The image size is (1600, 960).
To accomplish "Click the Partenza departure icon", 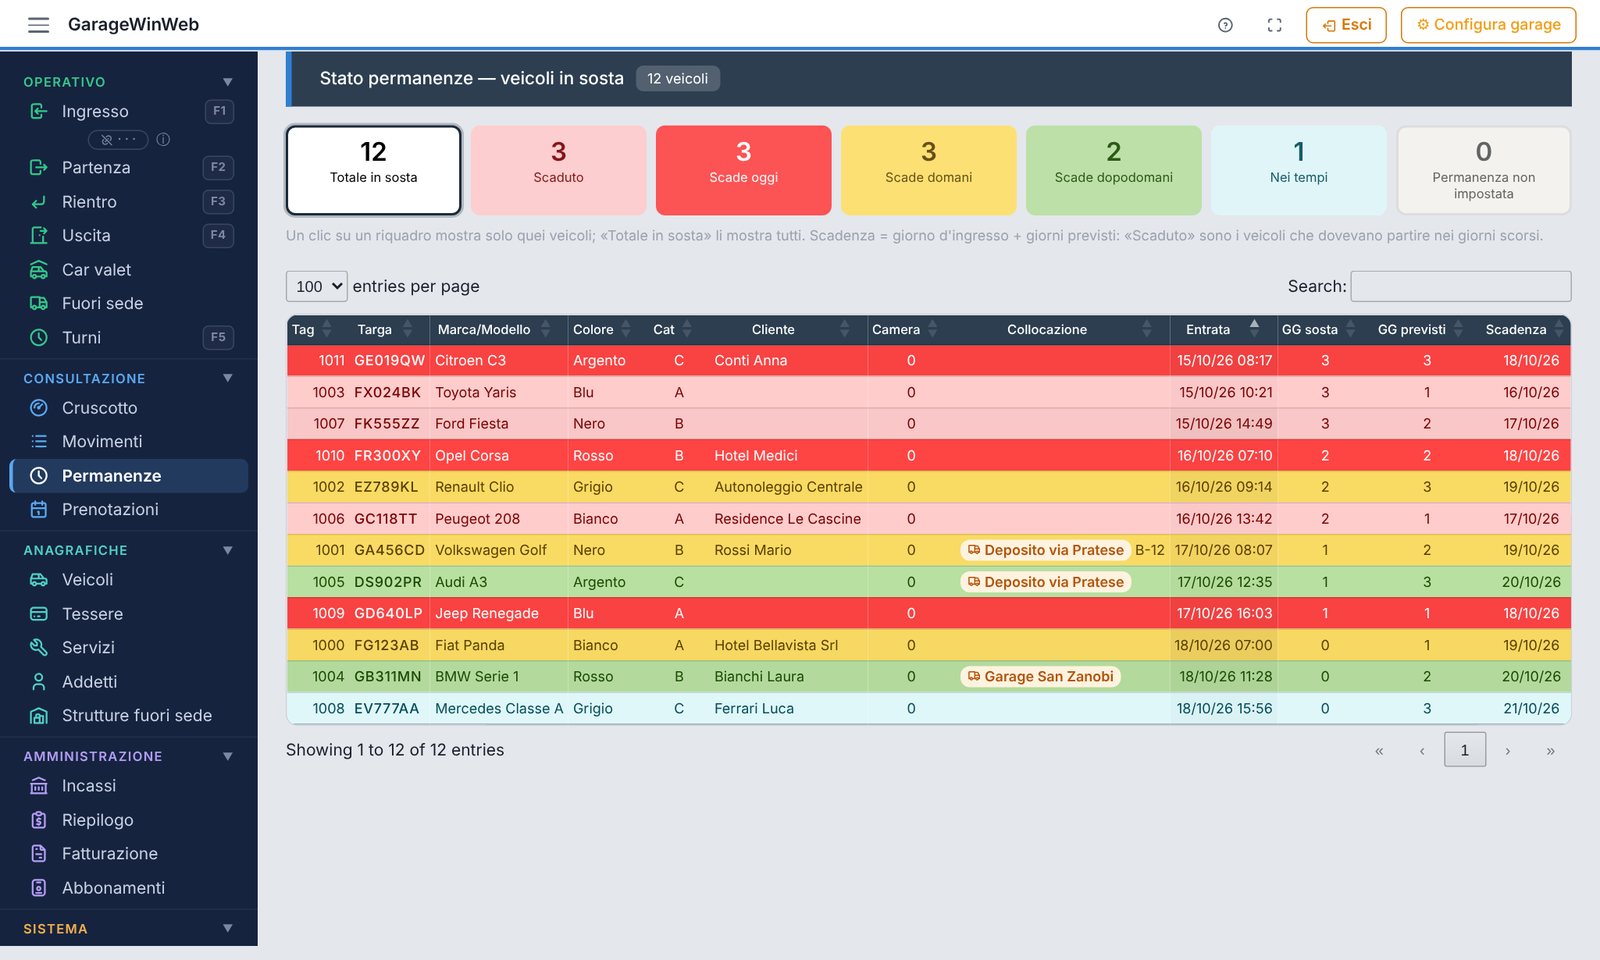I will point(39,167).
